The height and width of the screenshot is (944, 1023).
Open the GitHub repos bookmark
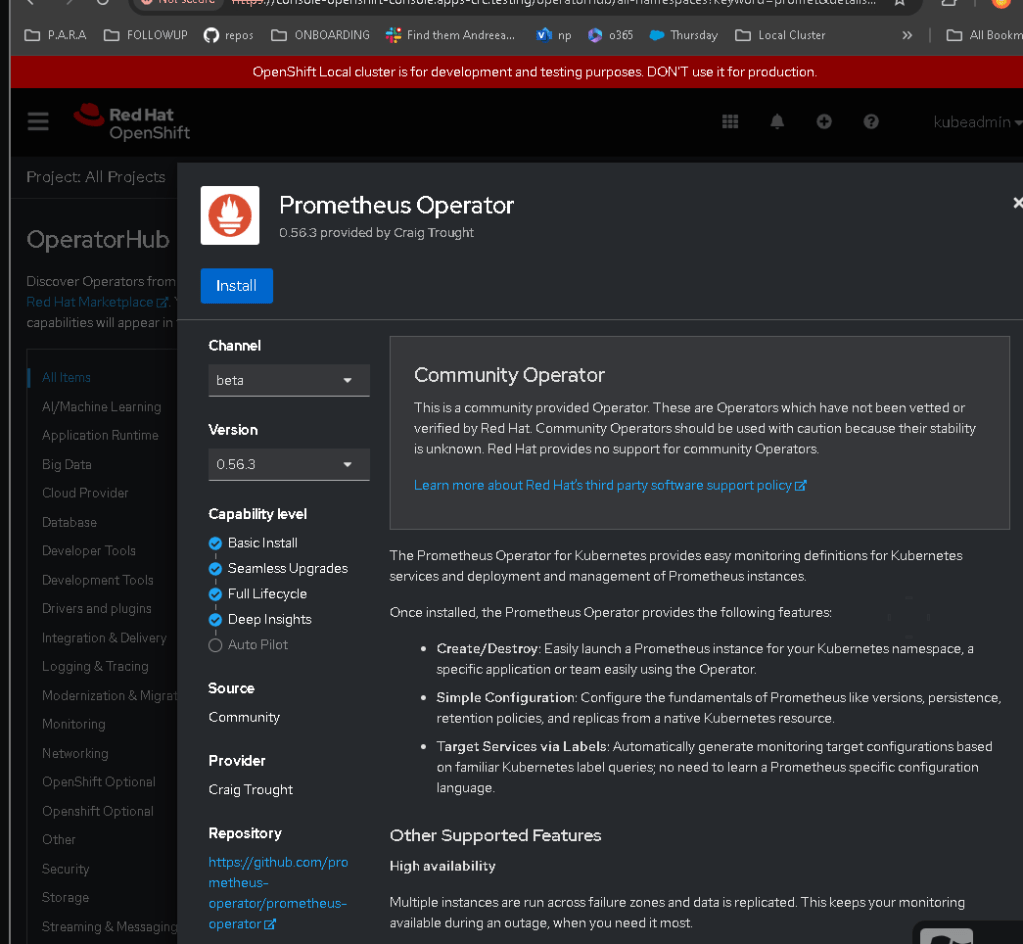(228, 35)
